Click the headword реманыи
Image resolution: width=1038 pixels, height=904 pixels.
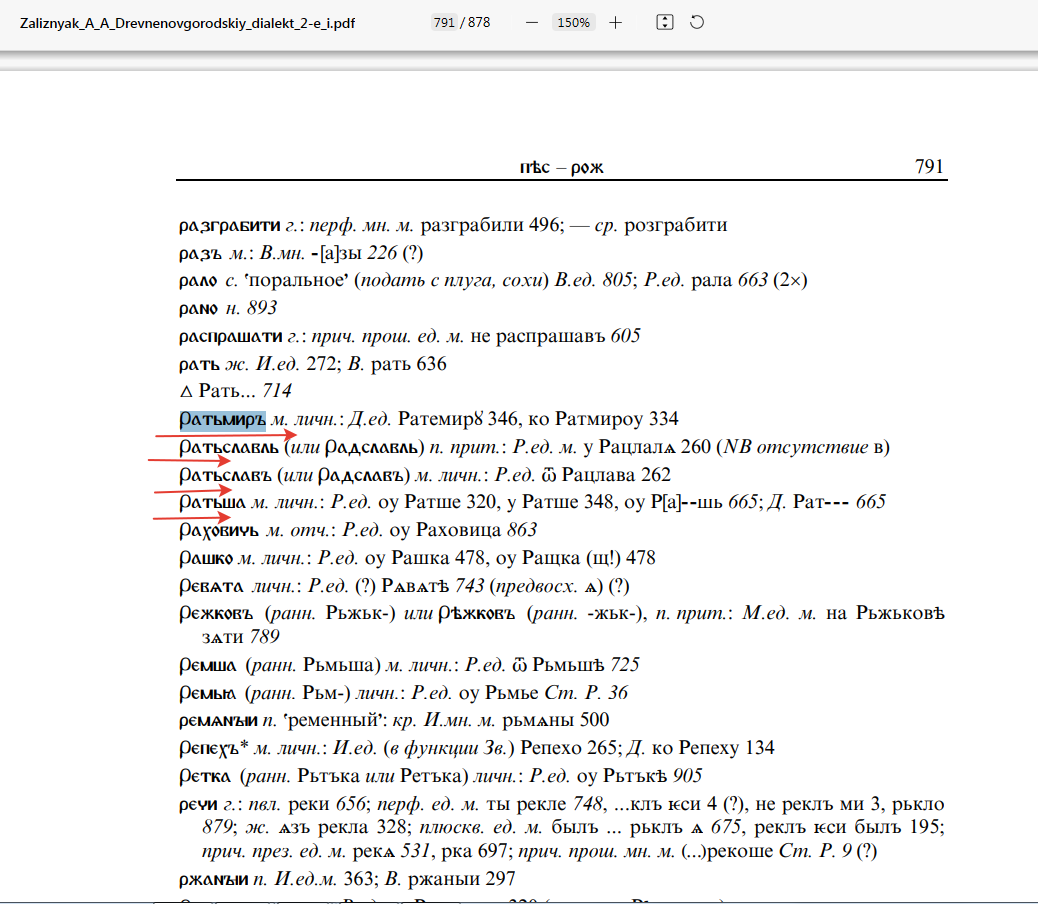coord(218,721)
